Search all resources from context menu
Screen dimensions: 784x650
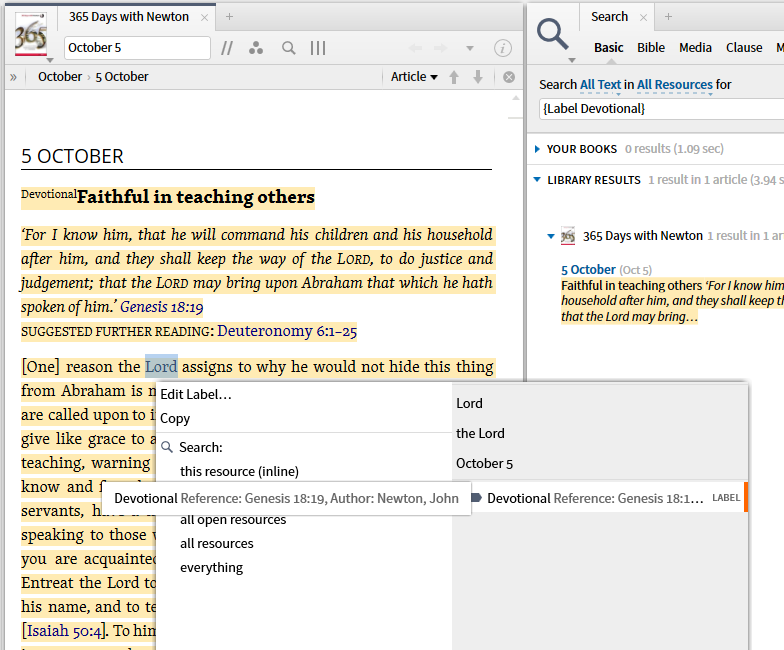click(x=216, y=544)
